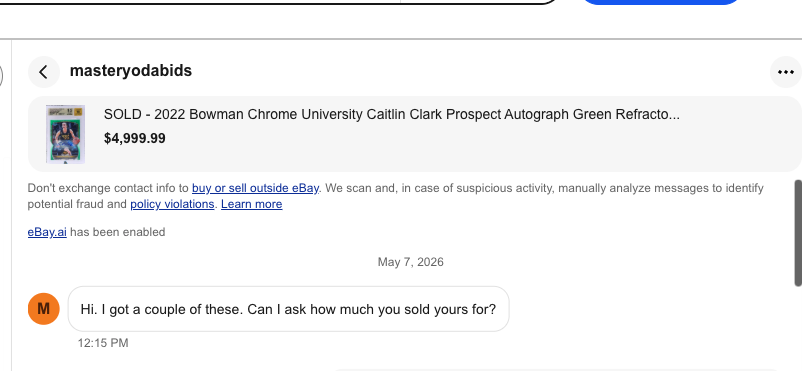The height and width of the screenshot is (371, 807).
Task: Click the 12:15 PM message timestamp
Action: 103,343
